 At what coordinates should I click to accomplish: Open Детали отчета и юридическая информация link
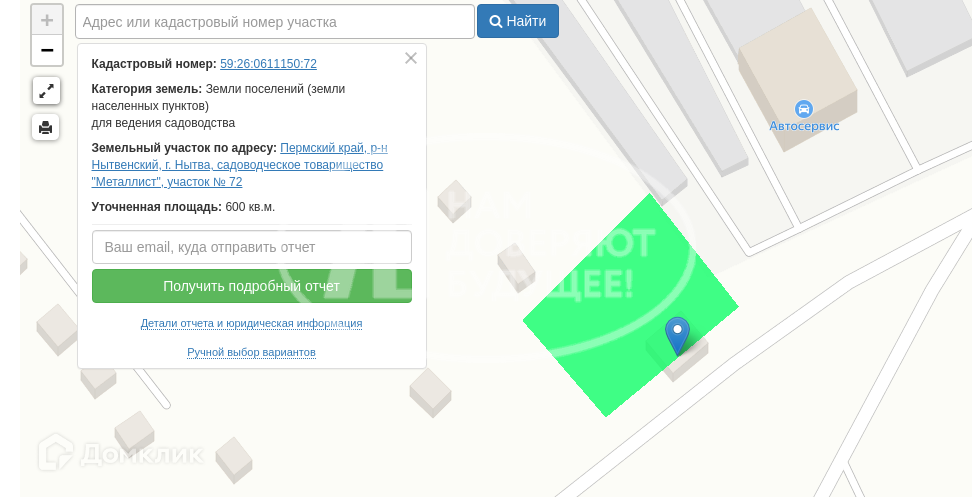pyautogui.click(x=252, y=323)
